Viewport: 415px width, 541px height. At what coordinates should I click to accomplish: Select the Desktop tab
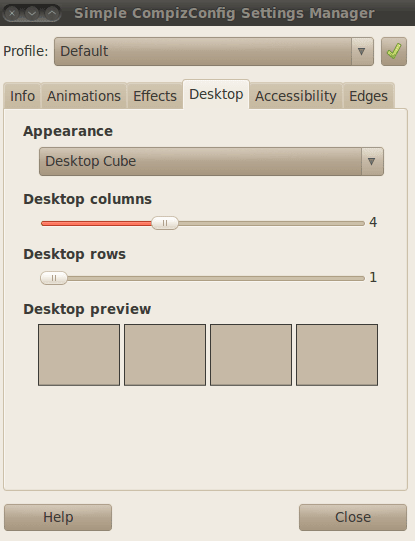point(216,94)
